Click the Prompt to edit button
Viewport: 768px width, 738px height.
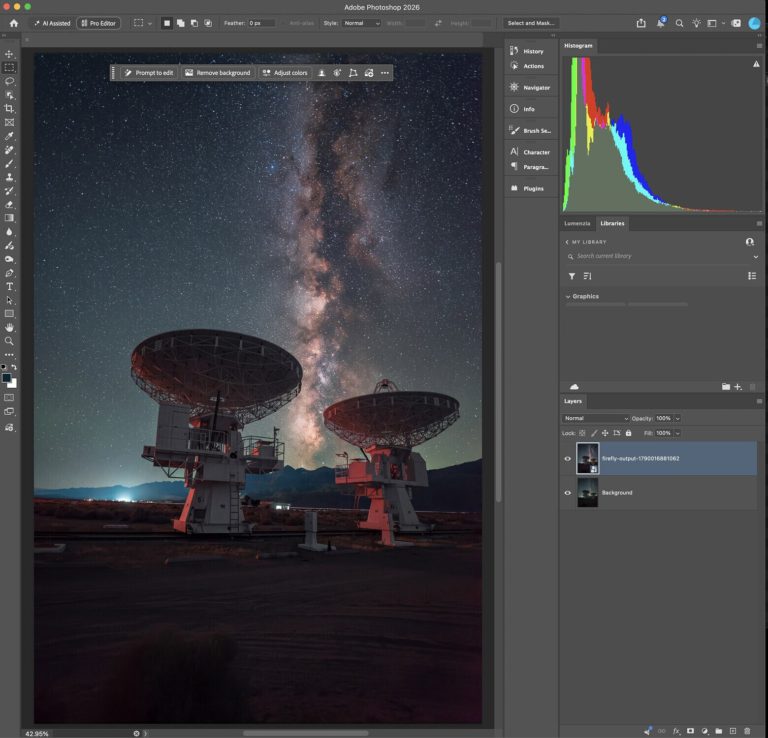pyautogui.click(x=149, y=73)
